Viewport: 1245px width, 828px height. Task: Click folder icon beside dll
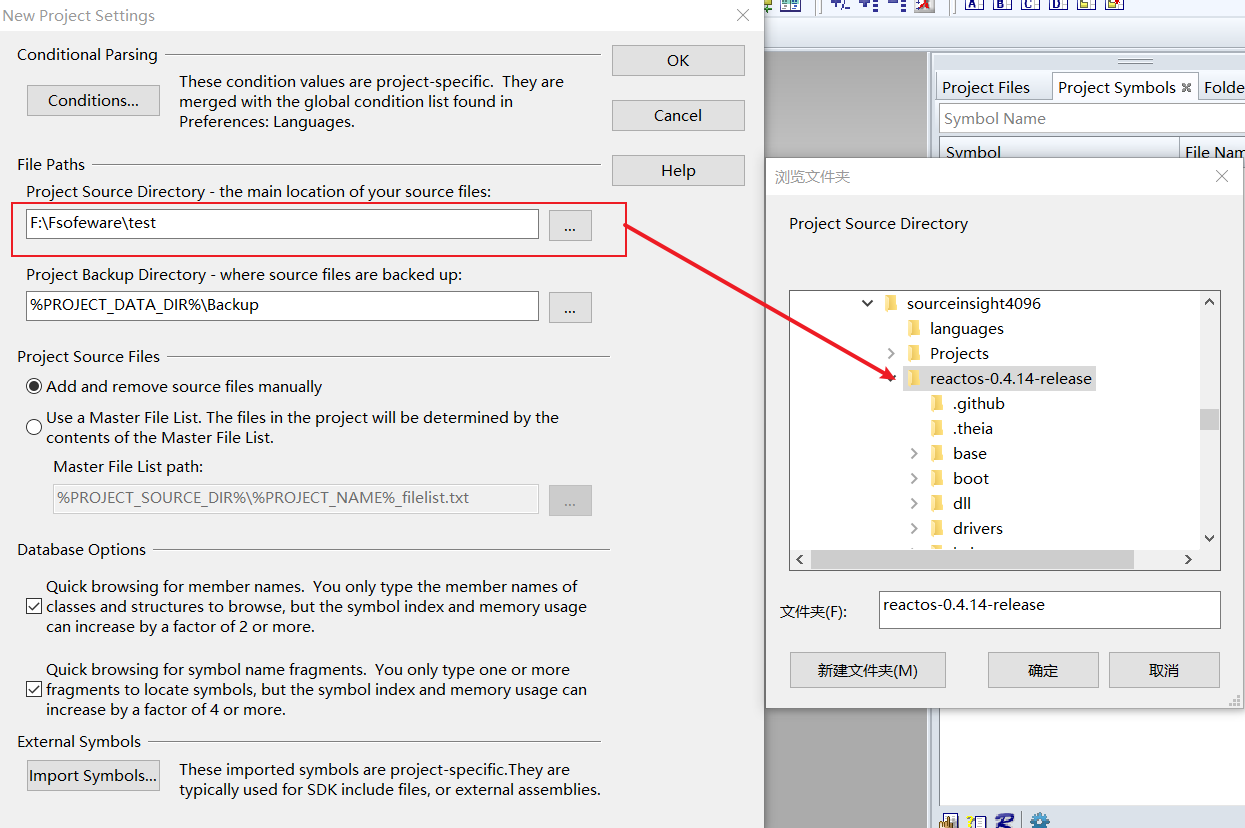point(937,503)
